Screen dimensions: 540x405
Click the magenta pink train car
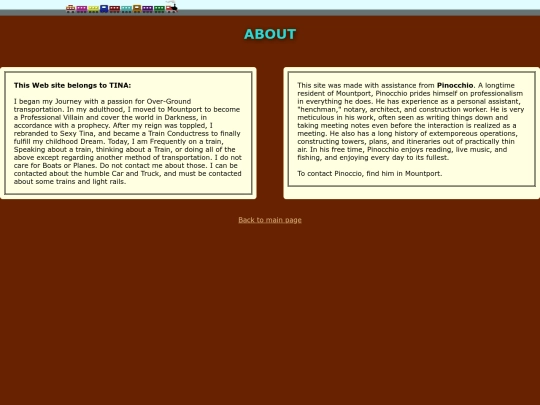click(82, 9)
